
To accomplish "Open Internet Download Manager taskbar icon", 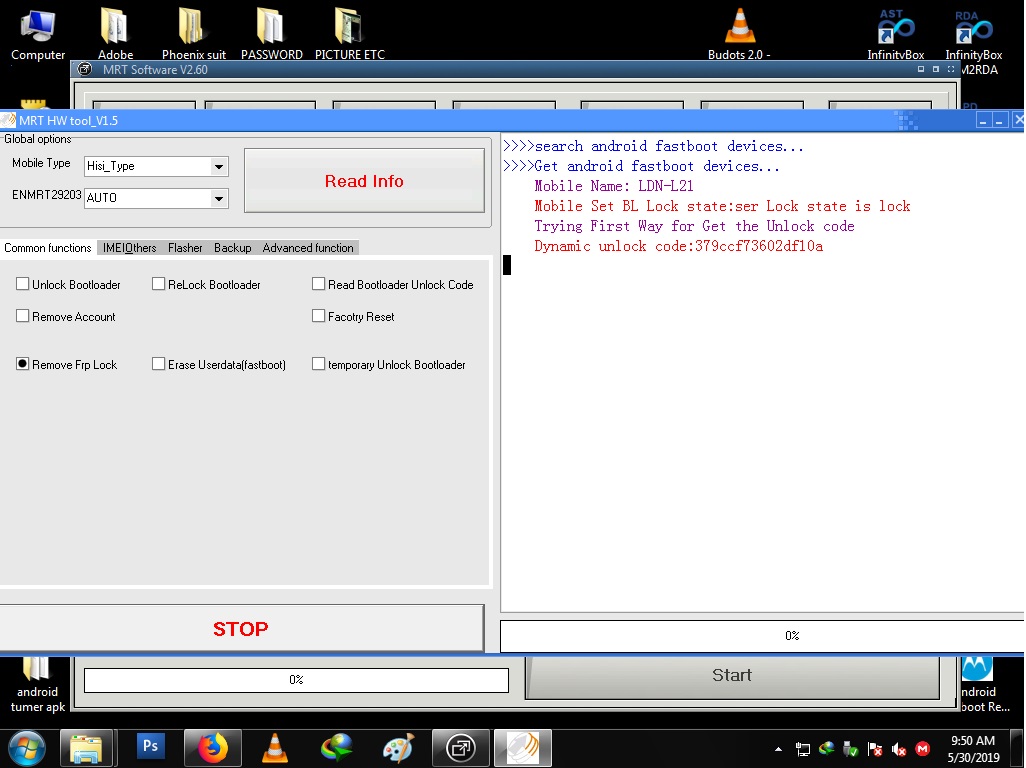I will tap(337, 748).
